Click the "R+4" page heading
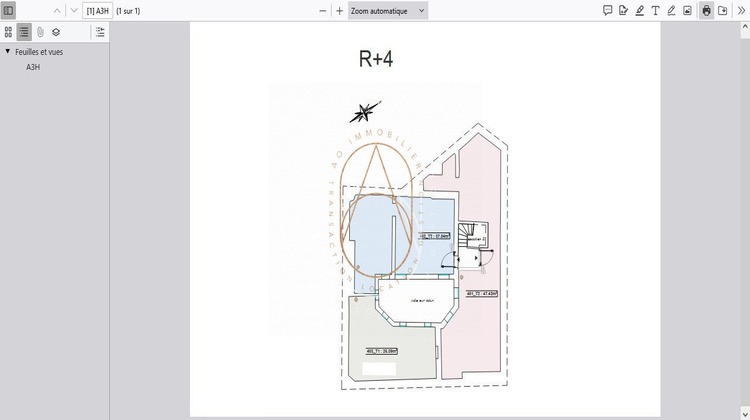The width and height of the screenshot is (750, 420). coord(376,59)
